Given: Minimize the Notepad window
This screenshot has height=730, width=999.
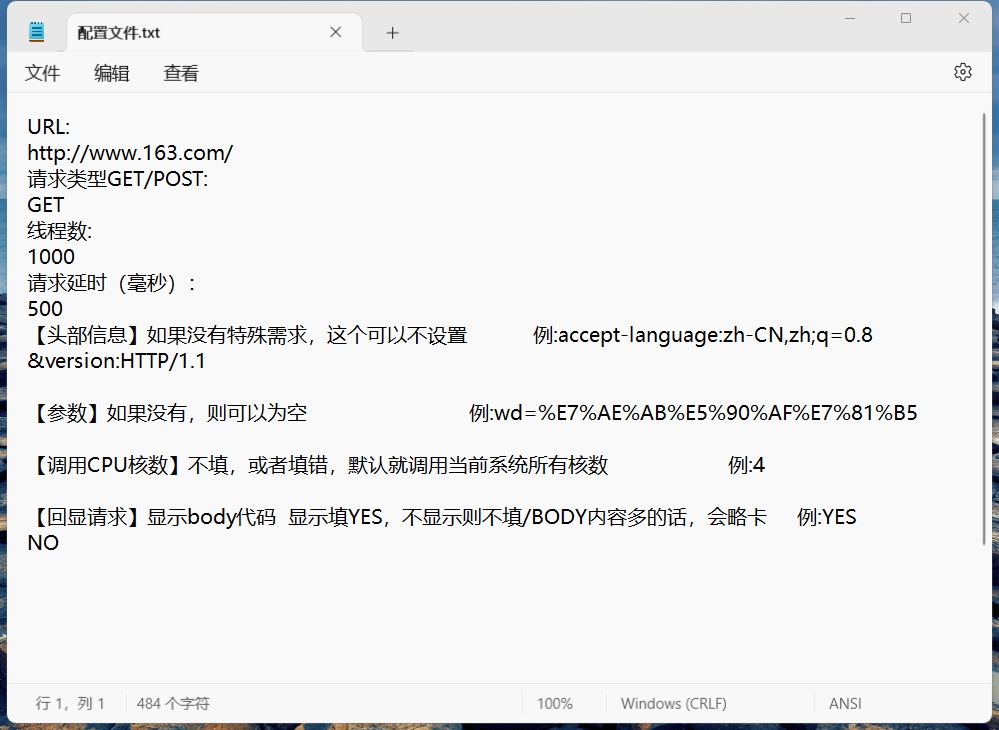Looking at the screenshot, I should (x=849, y=18).
